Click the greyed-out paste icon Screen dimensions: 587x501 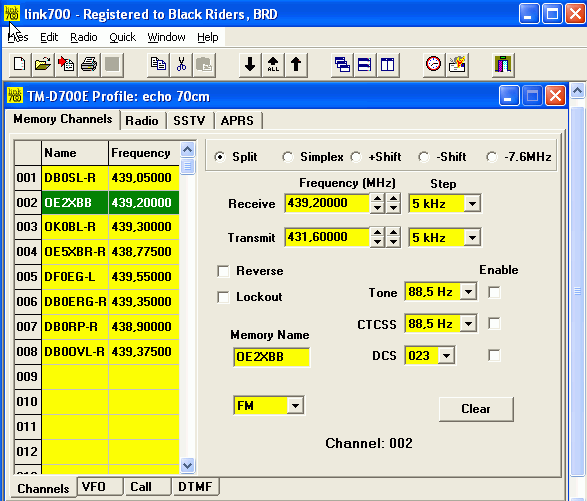(x=204, y=65)
